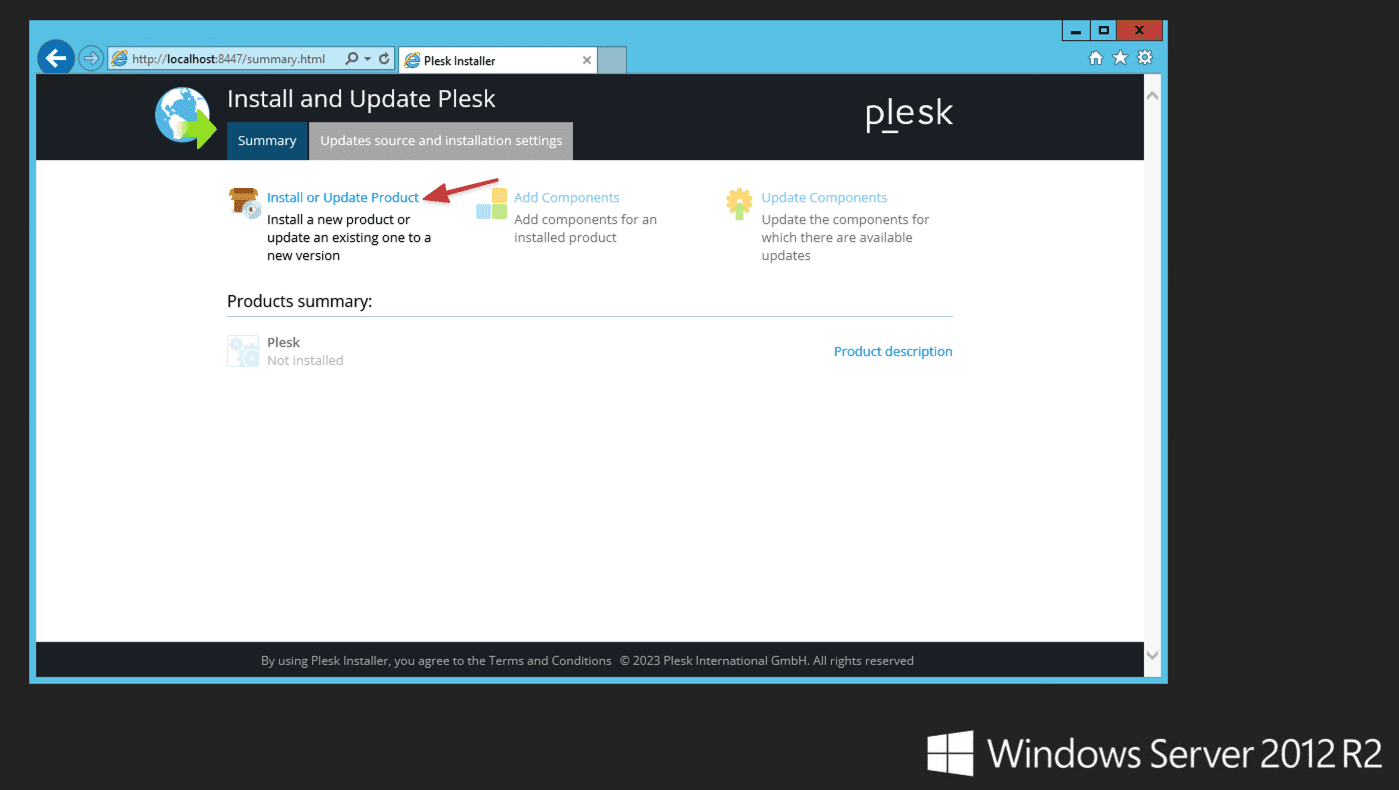The height and width of the screenshot is (790, 1399).
Task: Click the refresh icon in address bar
Action: tap(384, 59)
